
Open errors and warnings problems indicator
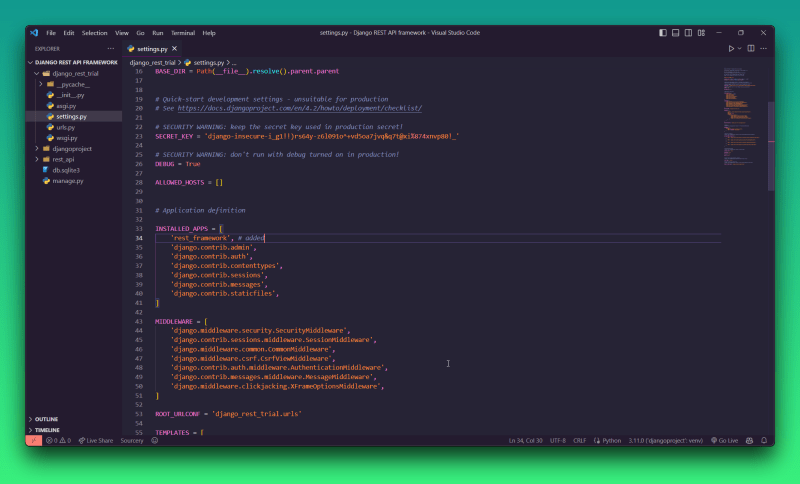click(58, 441)
